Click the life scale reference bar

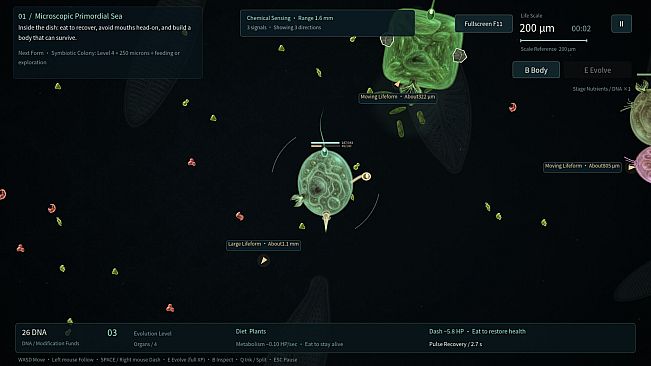click(553, 41)
